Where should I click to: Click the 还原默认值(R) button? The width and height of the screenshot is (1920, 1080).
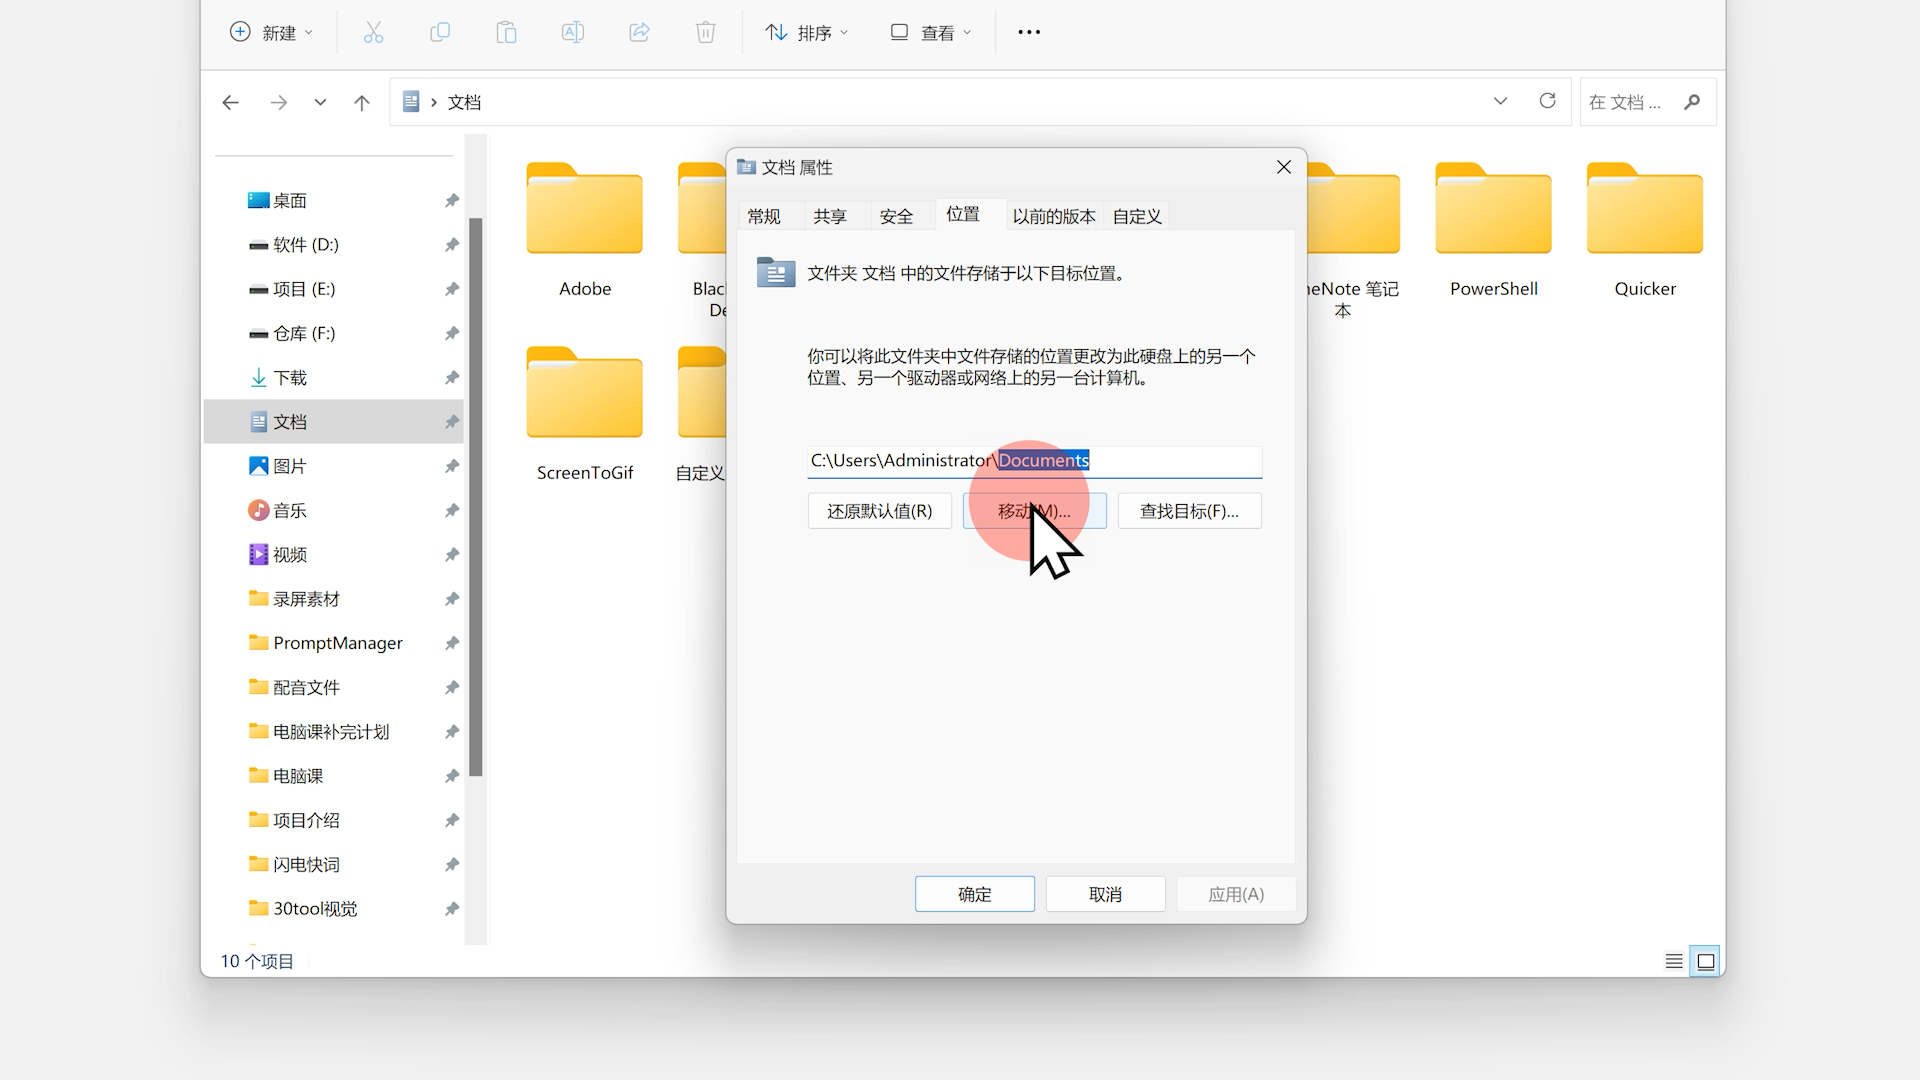(x=879, y=511)
